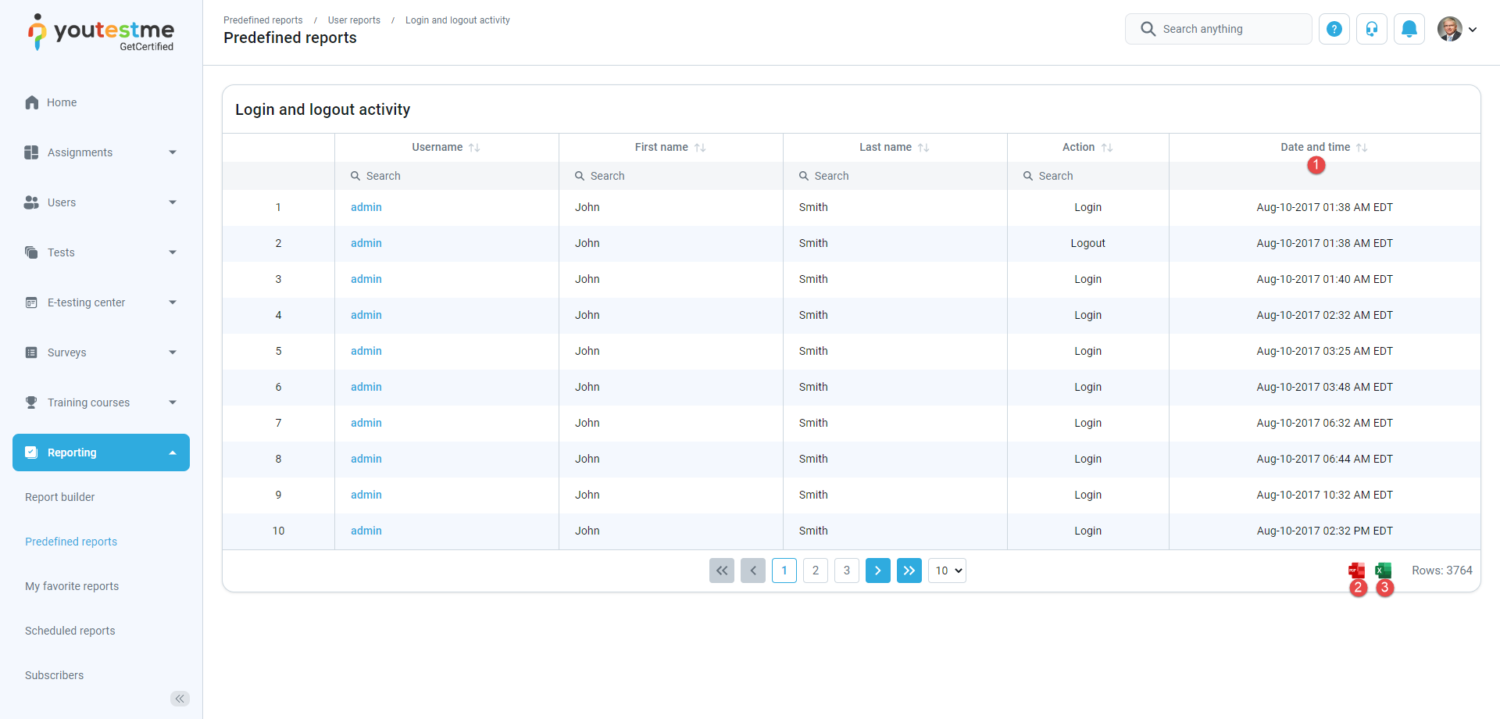Viewport: 1500px width, 719px height.
Task: Open the help question mark icon
Action: (x=1334, y=28)
